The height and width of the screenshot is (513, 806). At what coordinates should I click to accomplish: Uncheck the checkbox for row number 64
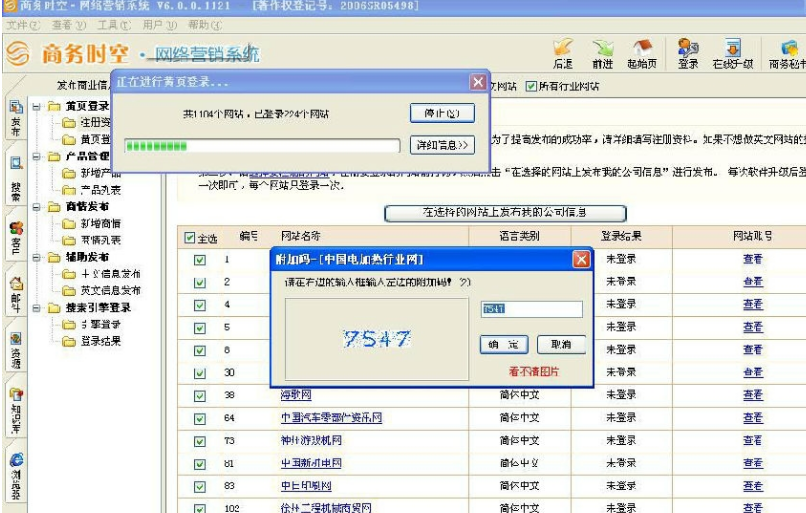click(200, 418)
